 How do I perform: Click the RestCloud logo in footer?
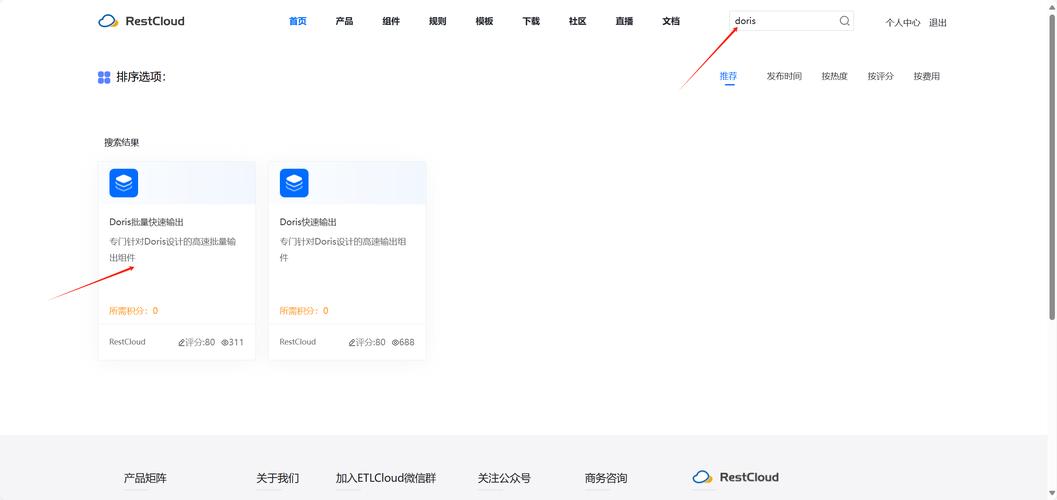click(x=735, y=477)
